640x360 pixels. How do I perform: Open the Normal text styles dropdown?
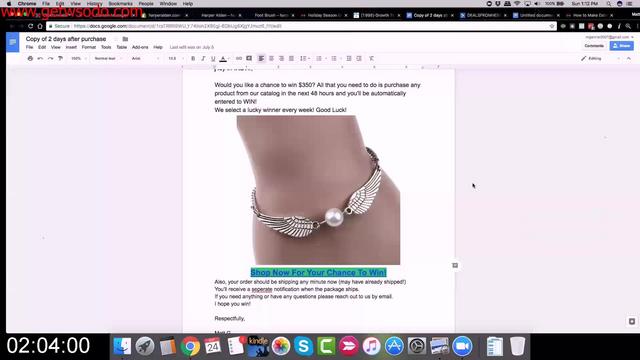tap(108, 59)
